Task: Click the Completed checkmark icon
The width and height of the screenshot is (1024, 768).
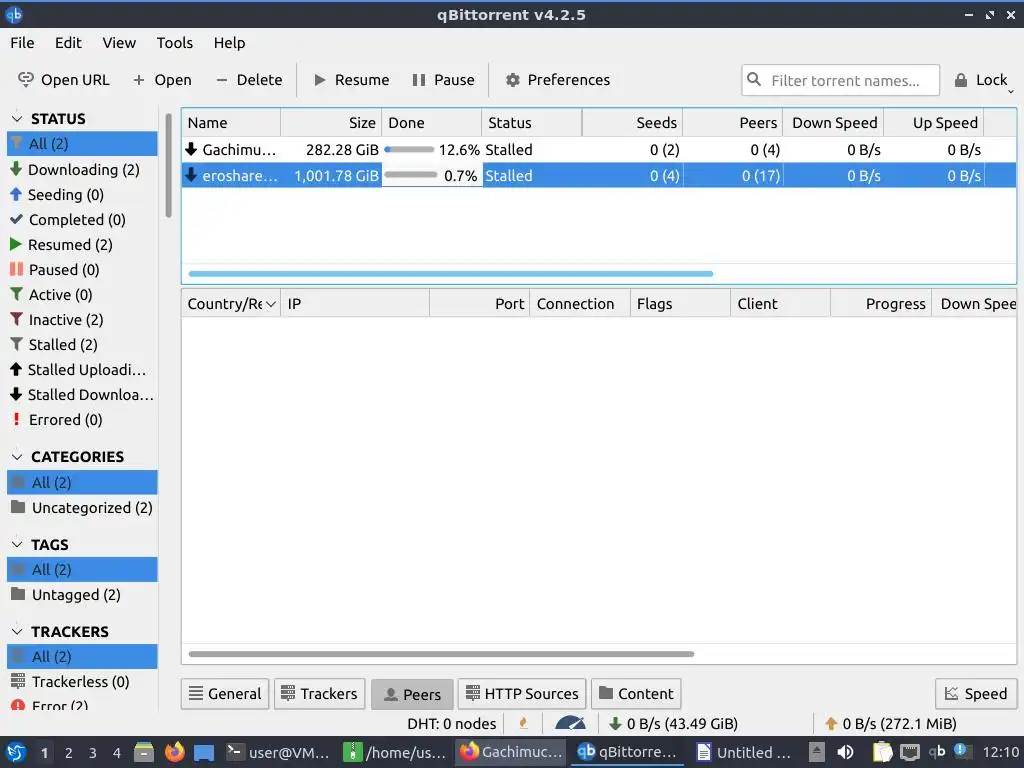Action: (x=16, y=219)
